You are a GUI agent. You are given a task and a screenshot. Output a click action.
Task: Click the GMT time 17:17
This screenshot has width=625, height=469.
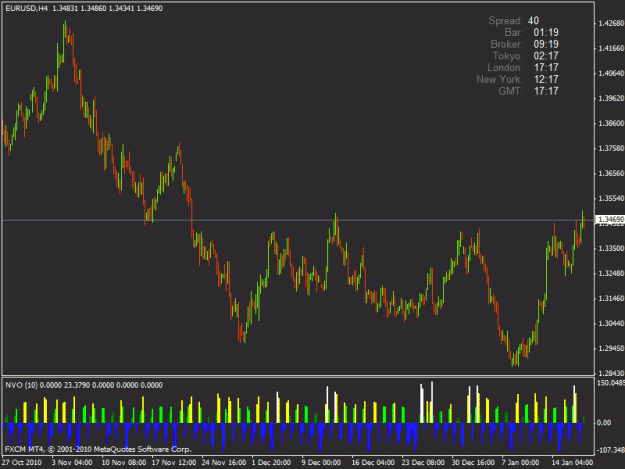tap(546, 91)
